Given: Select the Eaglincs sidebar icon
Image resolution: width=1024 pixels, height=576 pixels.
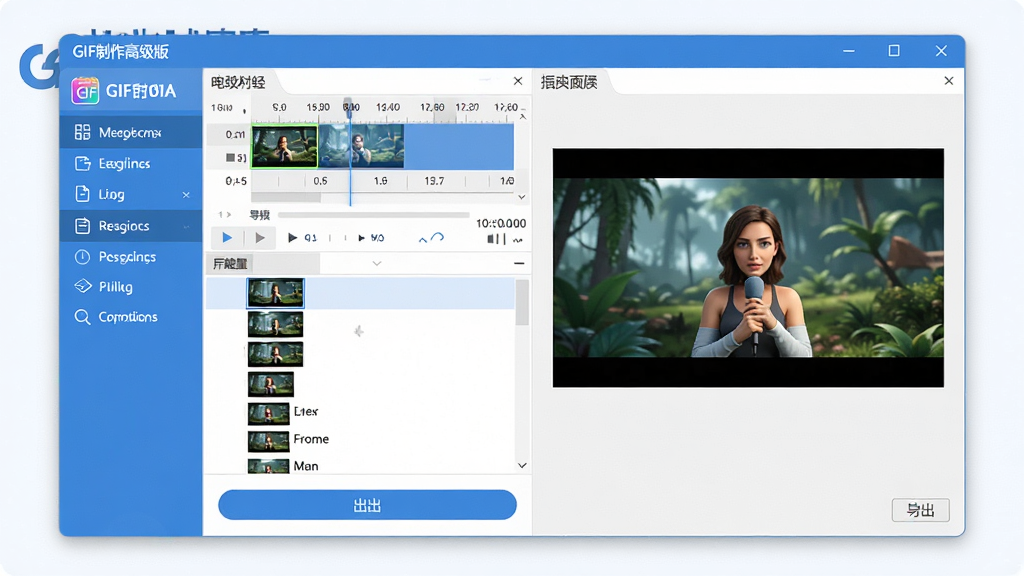Looking at the screenshot, I should [82, 163].
